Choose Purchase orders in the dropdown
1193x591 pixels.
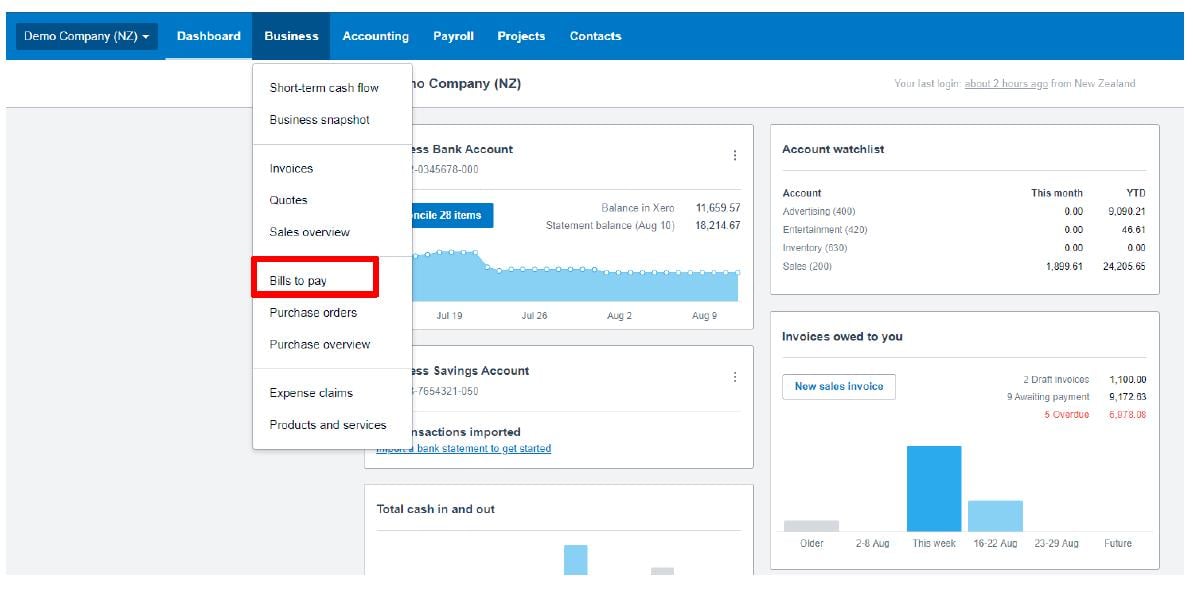click(x=313, y=313)
